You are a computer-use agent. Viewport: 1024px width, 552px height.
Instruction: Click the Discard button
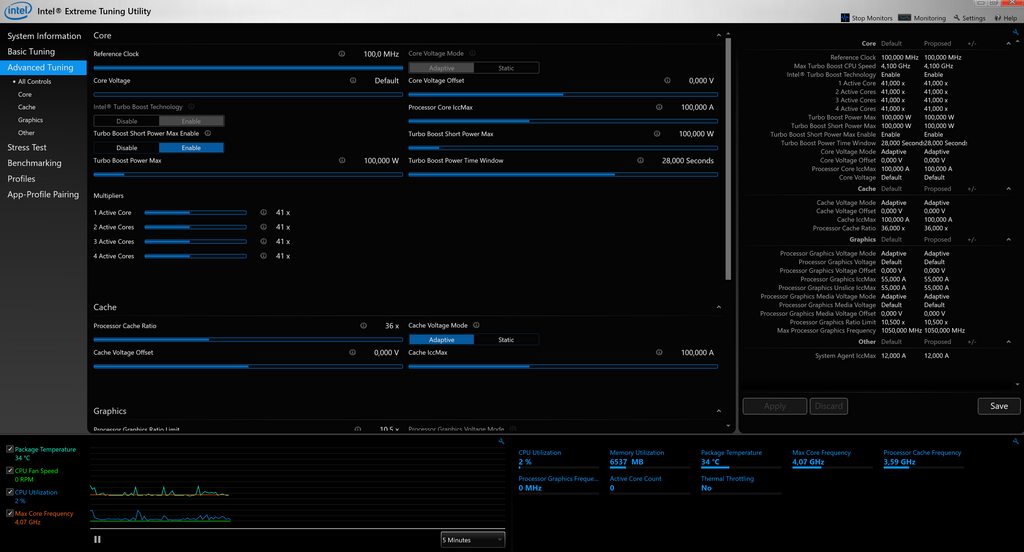[829, 406]
